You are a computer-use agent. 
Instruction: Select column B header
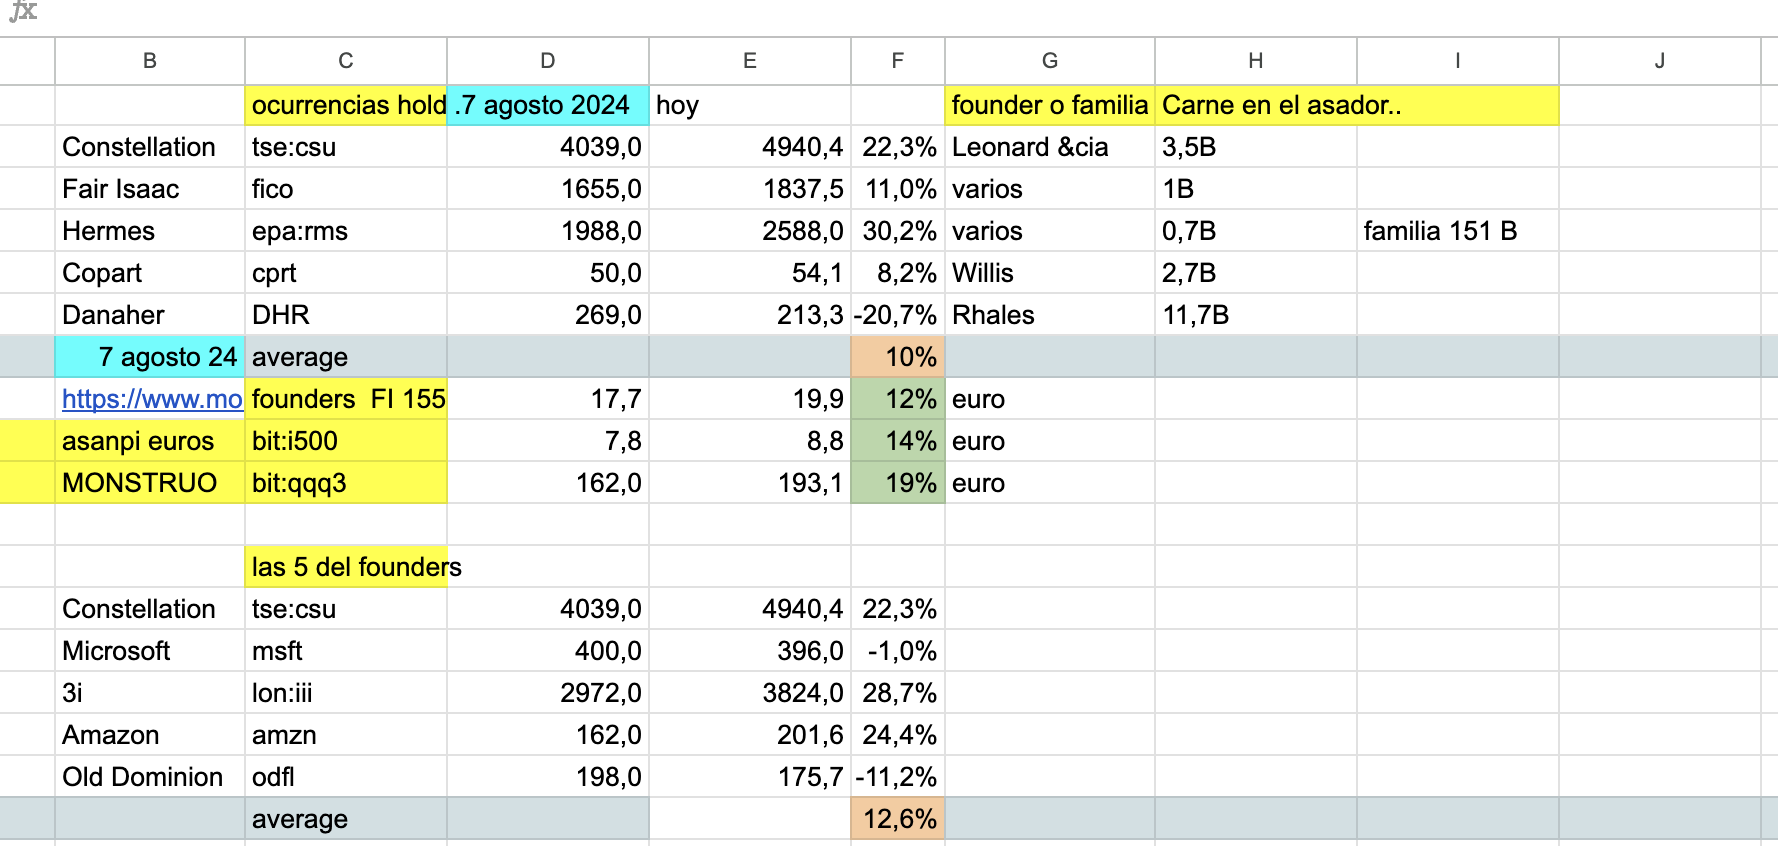pyautogui.click(x=150, y=61)
